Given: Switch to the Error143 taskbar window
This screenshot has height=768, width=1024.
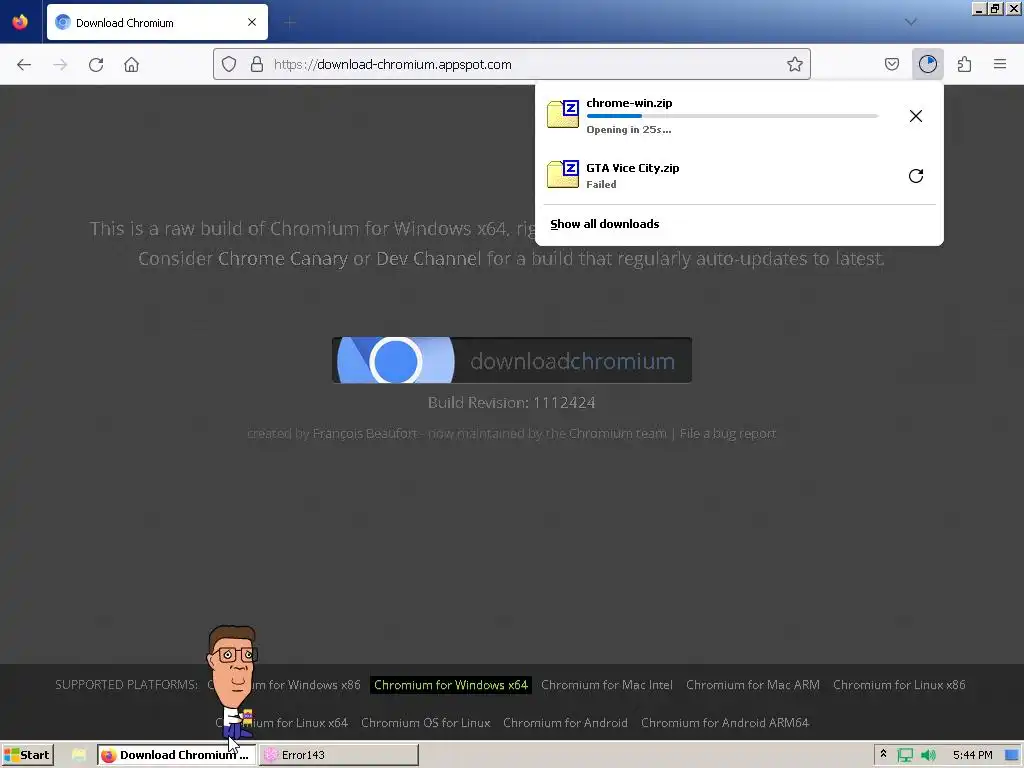Looking at the screenshot, I should pos(339,755).
